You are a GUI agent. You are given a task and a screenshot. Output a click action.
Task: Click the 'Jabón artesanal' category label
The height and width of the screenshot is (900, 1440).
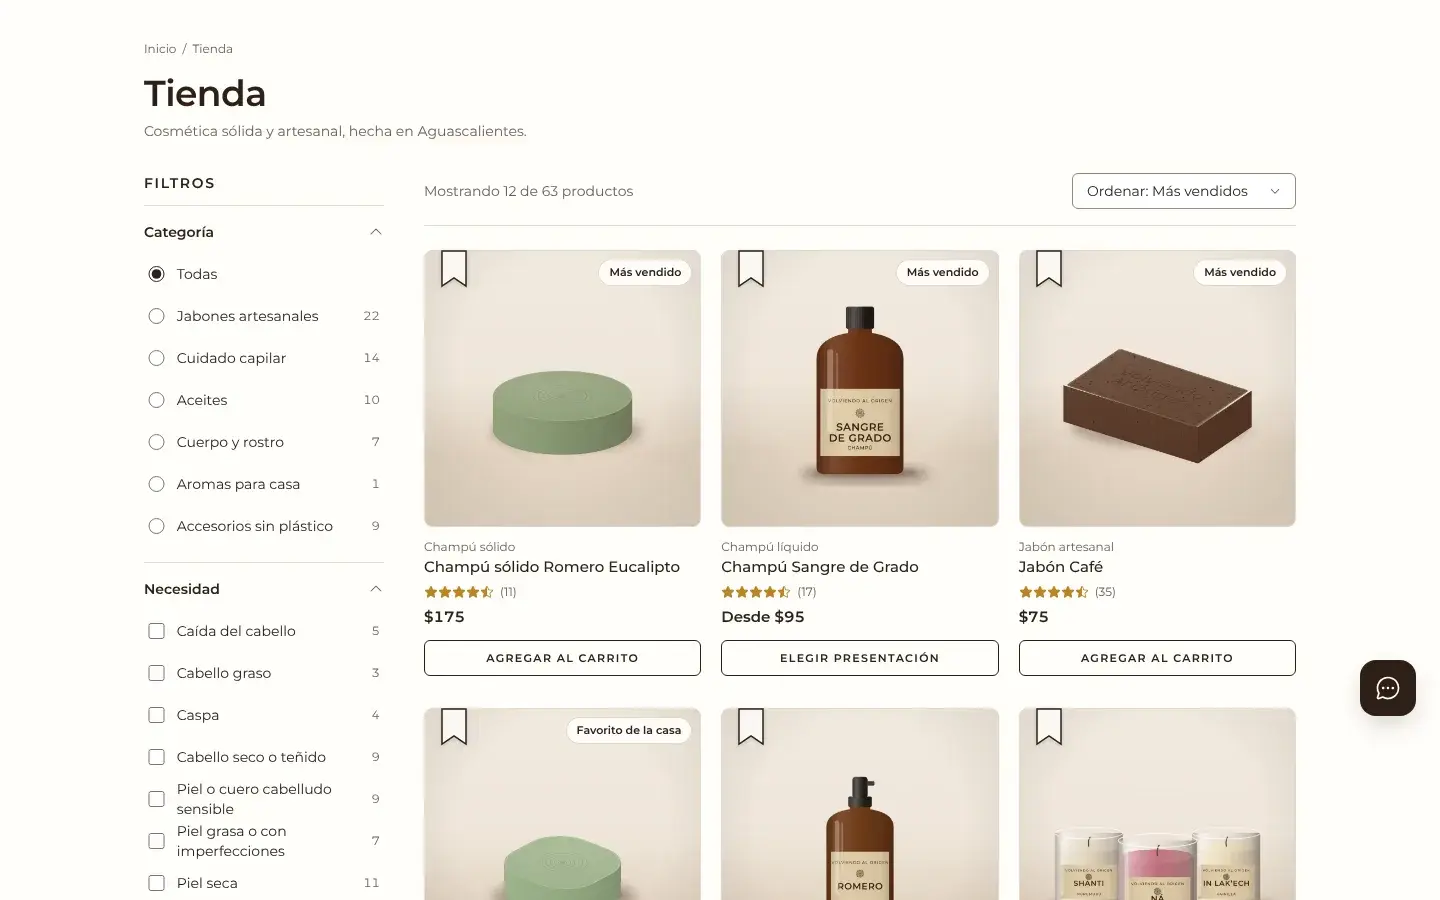click(1066, 547)
